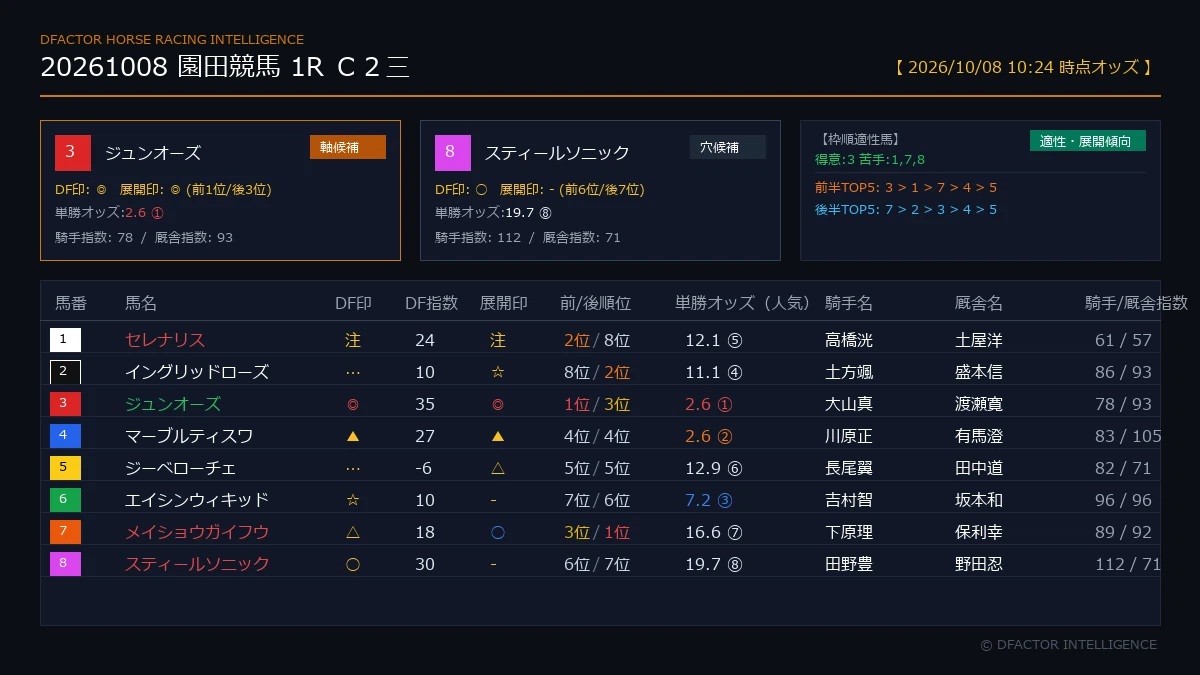Click the orange number 7 badge for メイショウガイフウ
This screenshot has width=1200, height=675.
click(x=65, y=532)
